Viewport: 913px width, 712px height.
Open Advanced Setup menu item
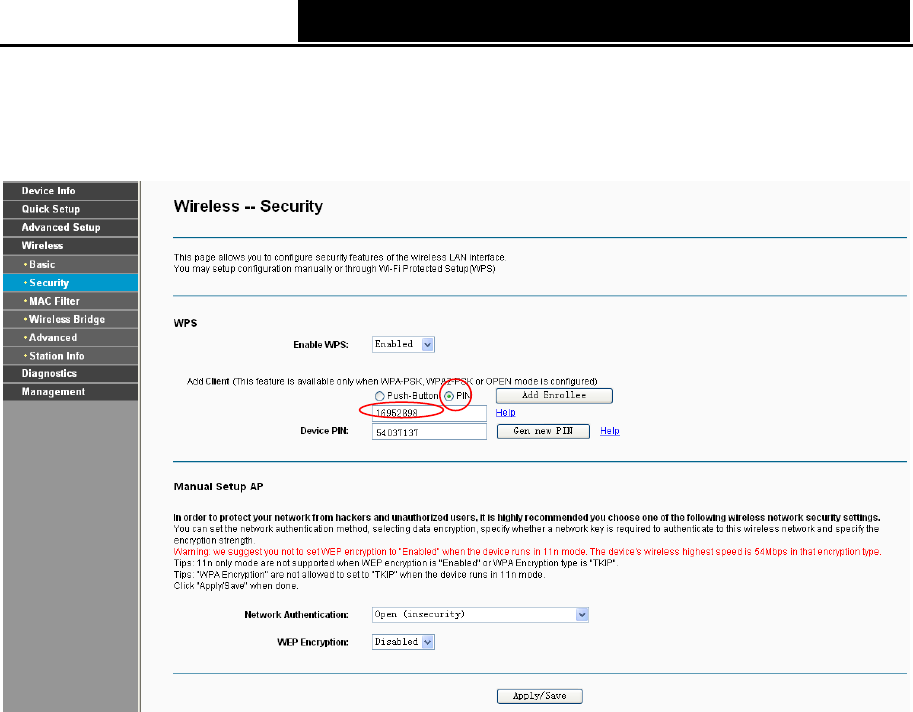point(70,228)
